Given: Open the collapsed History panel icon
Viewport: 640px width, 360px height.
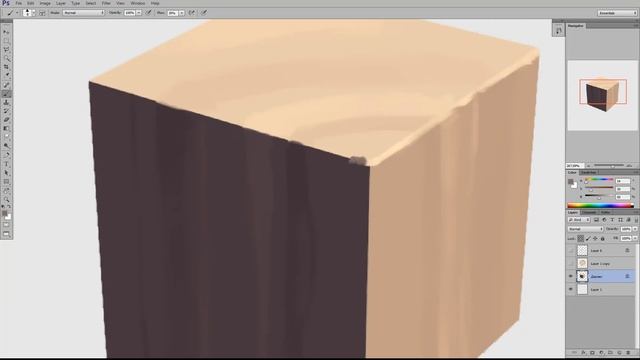Looking at the screenshot, I should coord(558,30).
